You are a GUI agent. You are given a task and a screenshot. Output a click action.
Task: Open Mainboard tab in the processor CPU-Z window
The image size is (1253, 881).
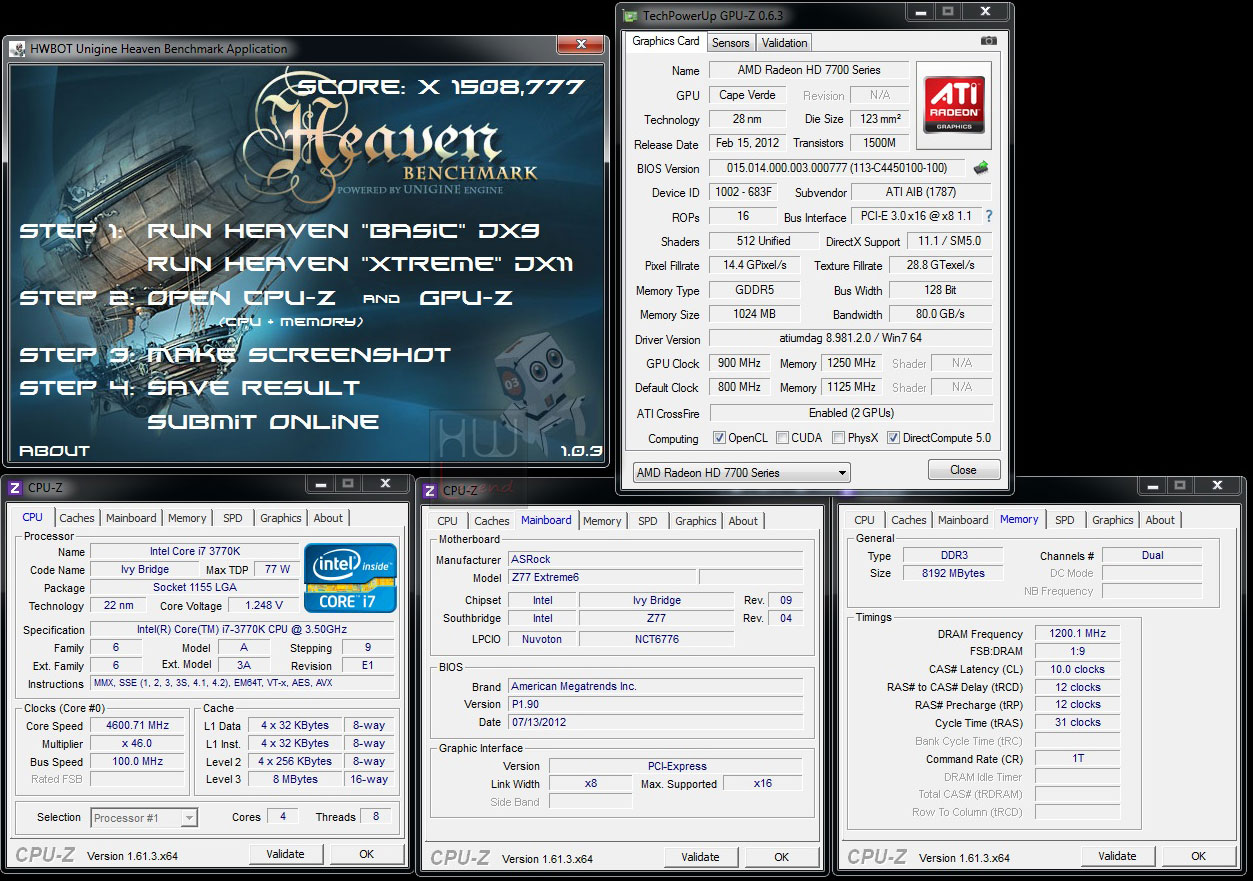131,518
